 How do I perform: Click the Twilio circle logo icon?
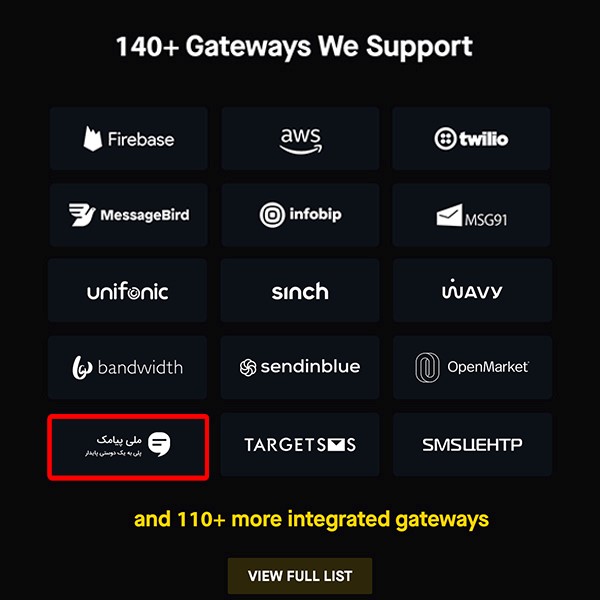pyautogui.click(x=445, y=139)
